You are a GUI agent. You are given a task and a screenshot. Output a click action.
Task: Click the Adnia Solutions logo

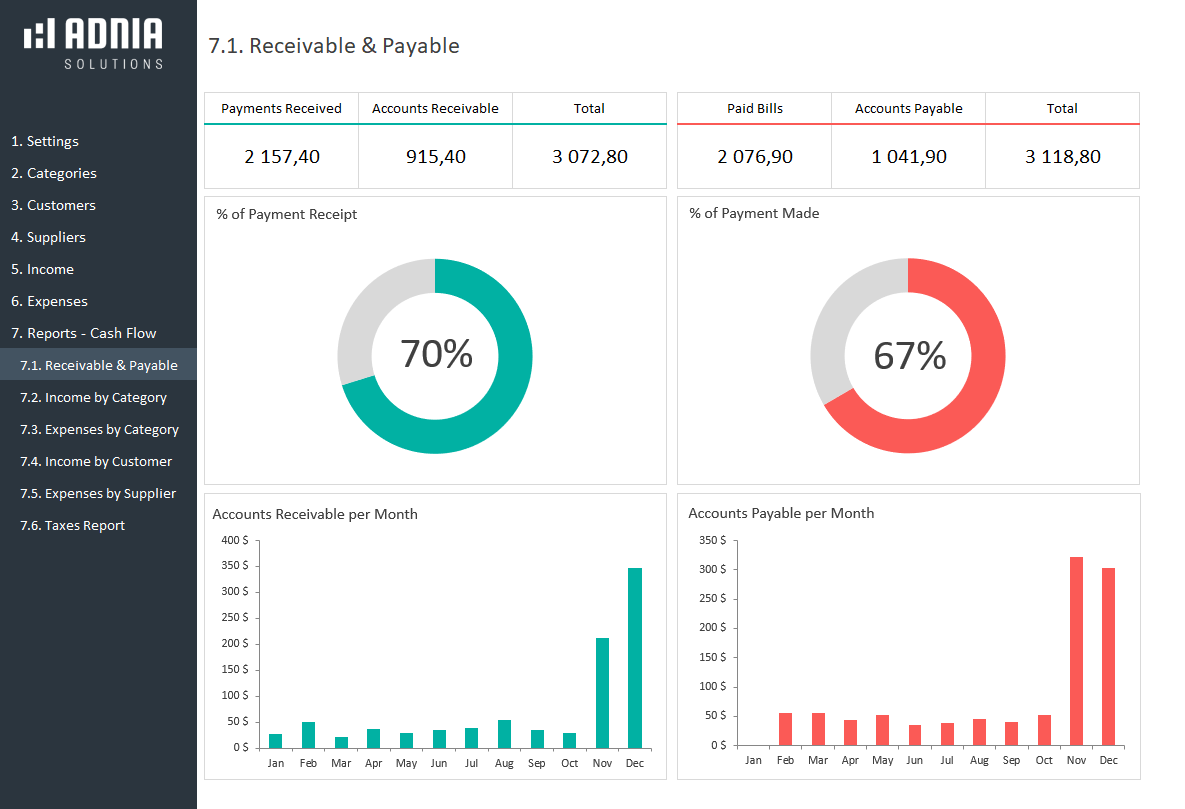point(94,42)
